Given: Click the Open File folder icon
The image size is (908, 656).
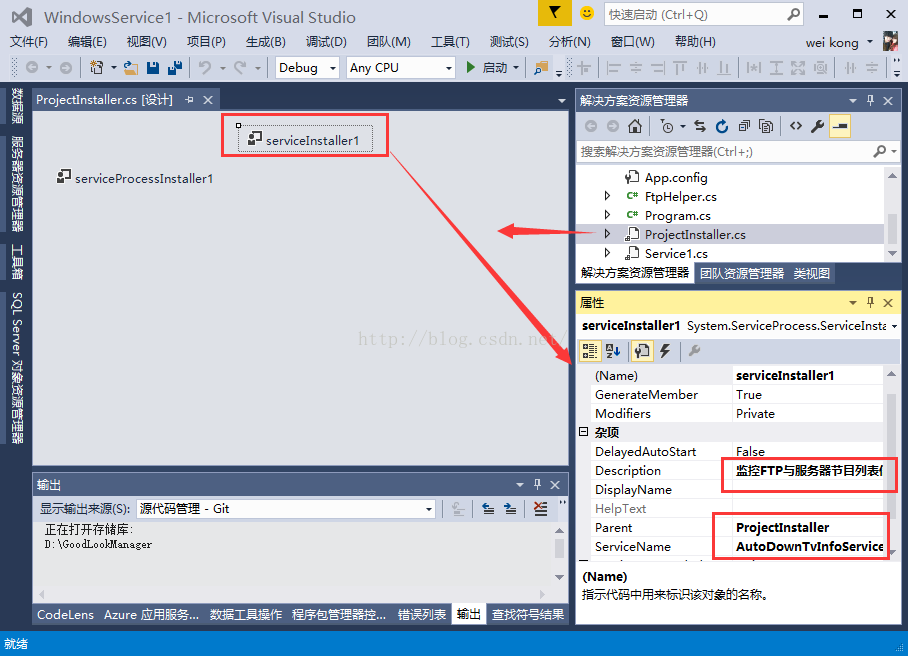Looking at the screenshot, I should tap(131, 68).
